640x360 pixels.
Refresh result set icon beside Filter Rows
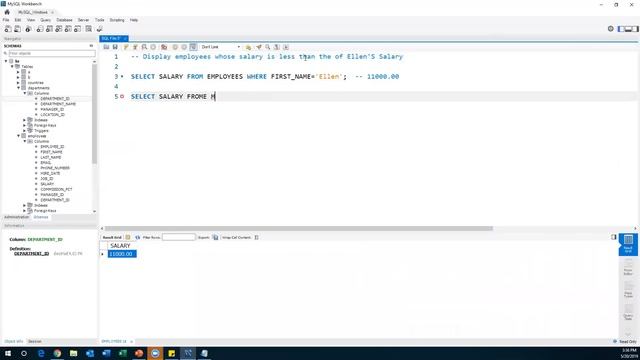coord(138,238)
